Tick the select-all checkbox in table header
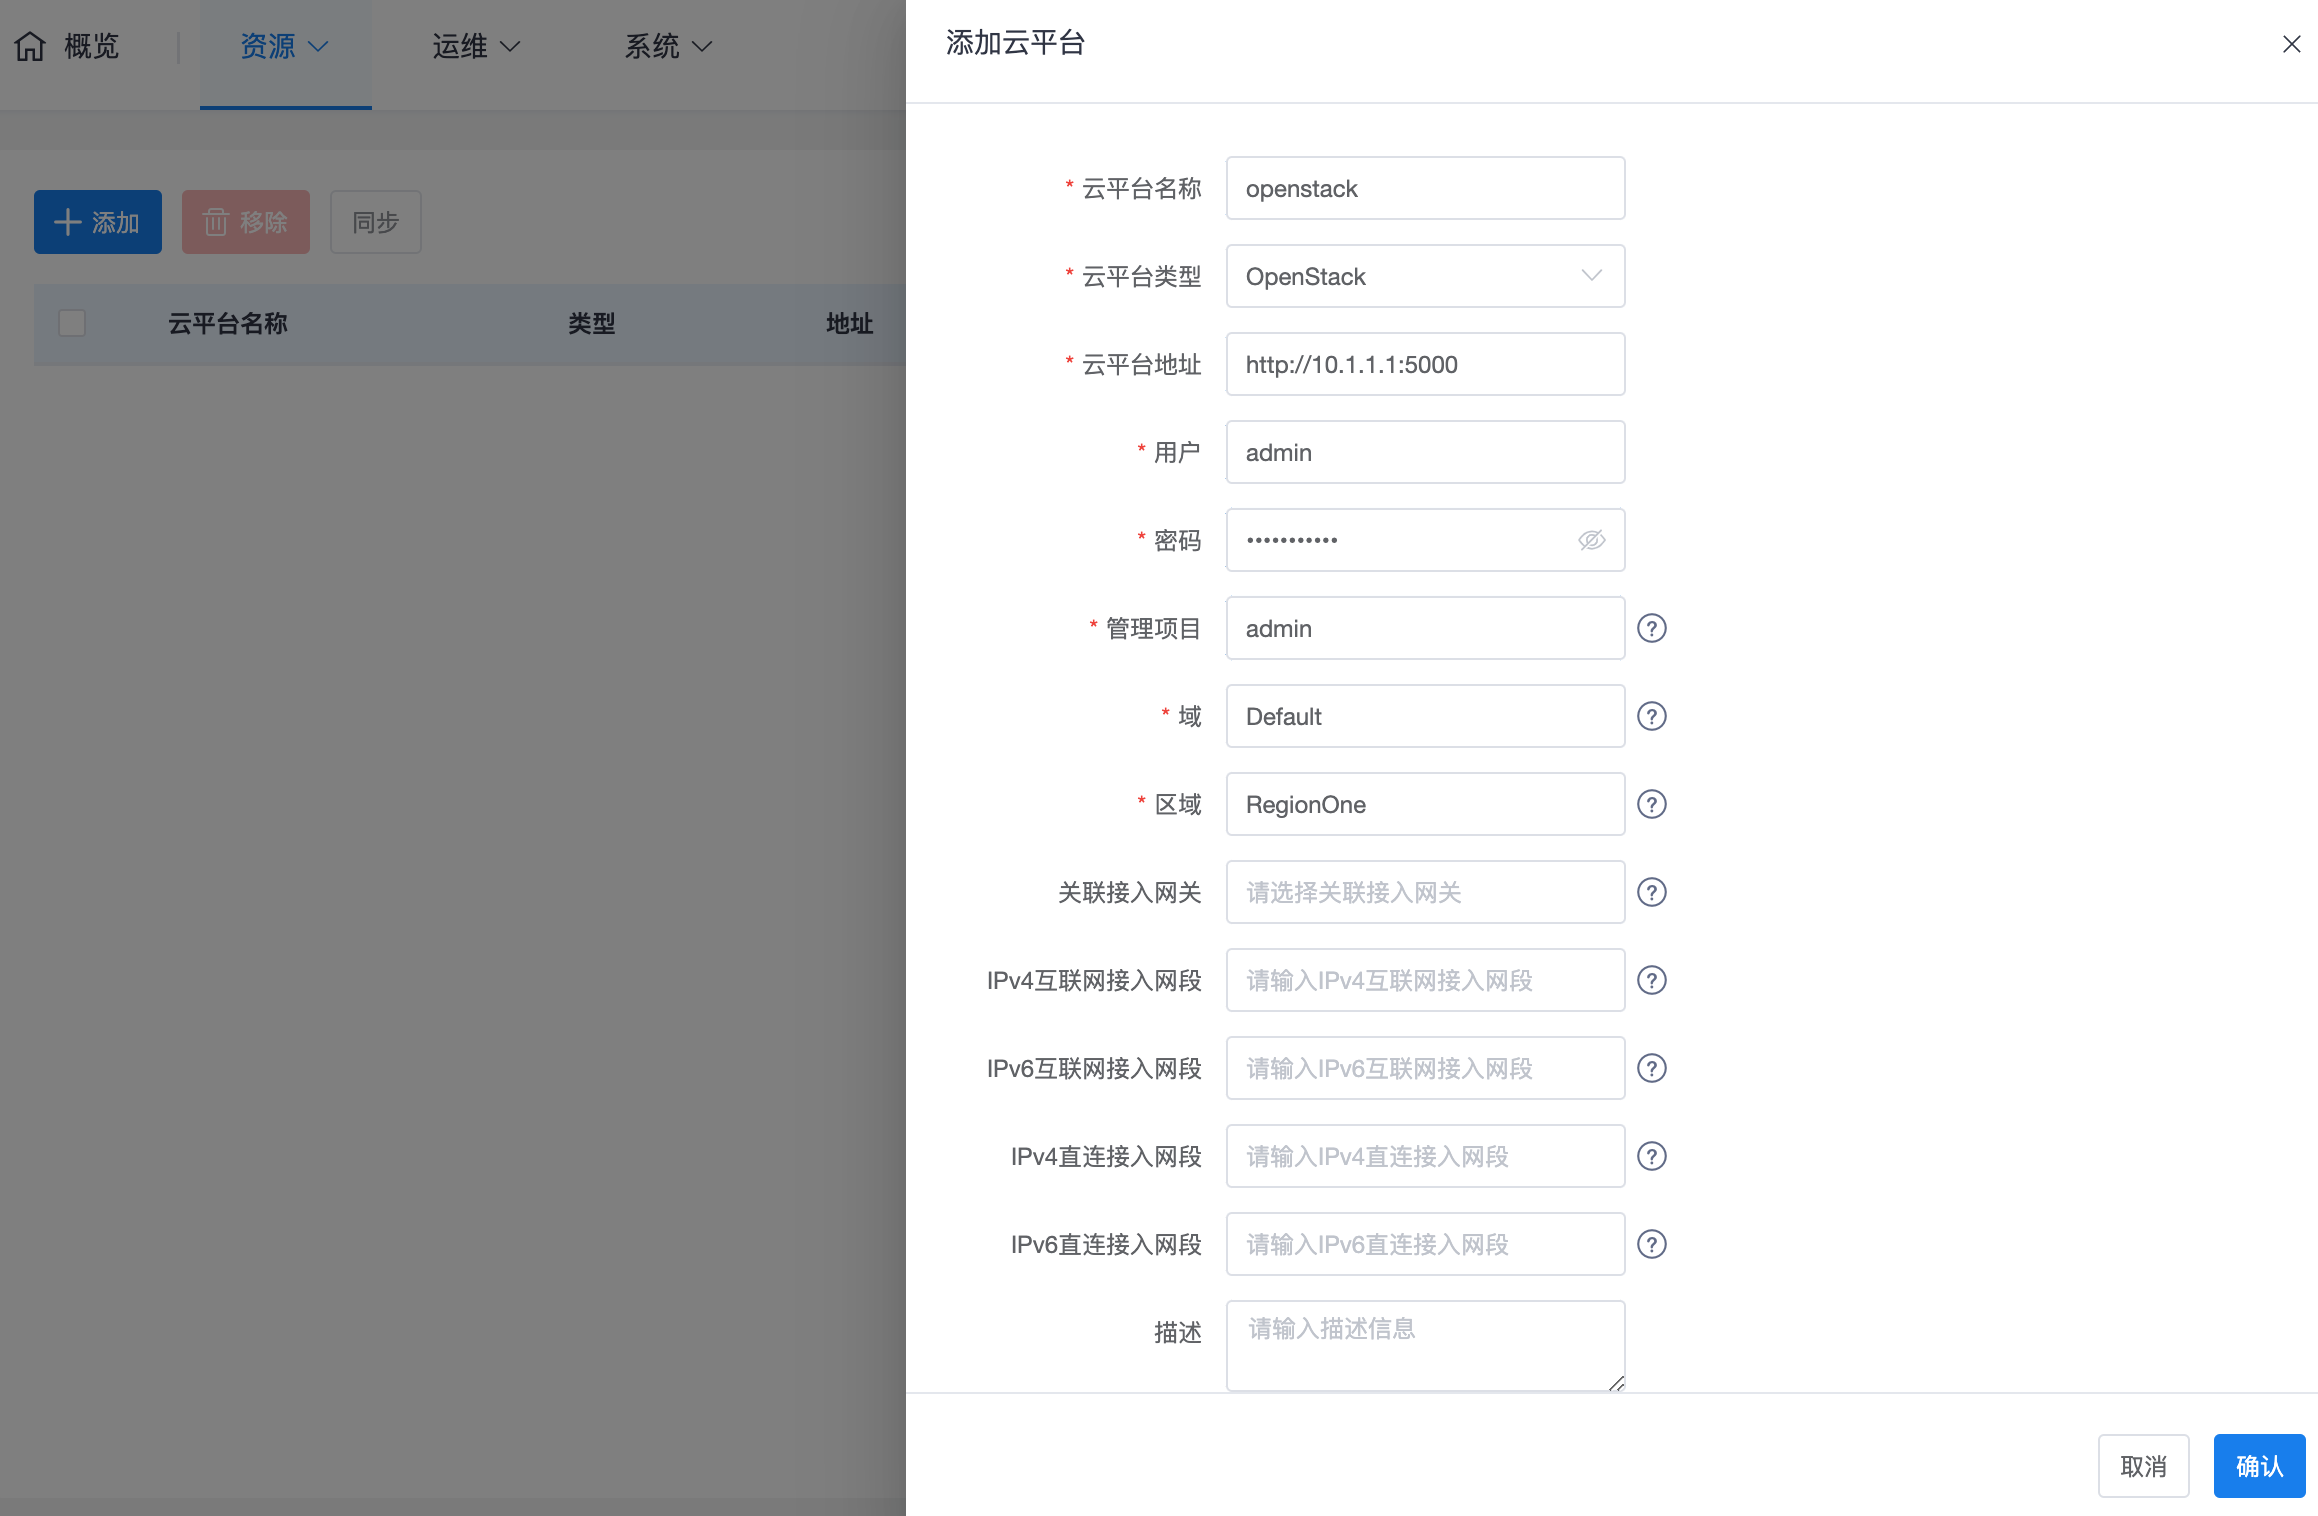Viewport: 2318px width, 1516px height. [x=72, y=323]
